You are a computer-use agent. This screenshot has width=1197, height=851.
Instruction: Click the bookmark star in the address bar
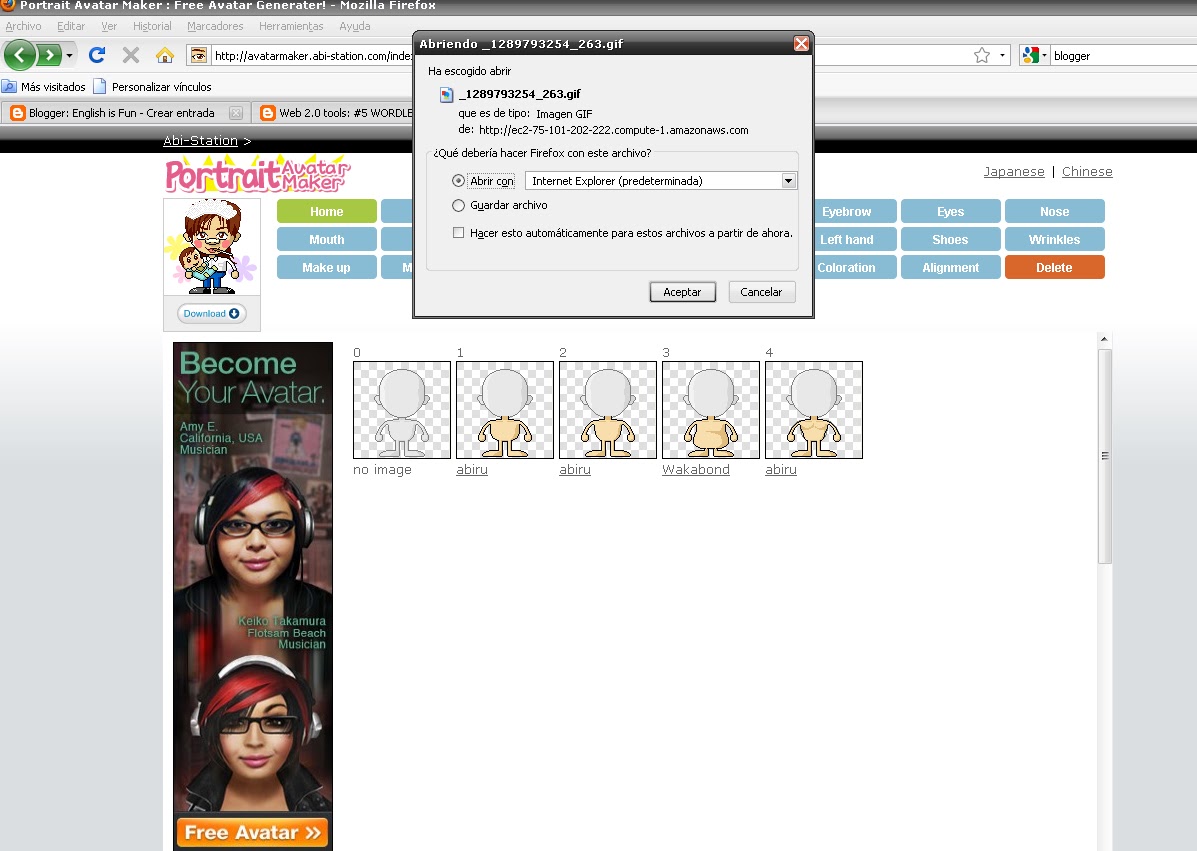pos(984,56)
